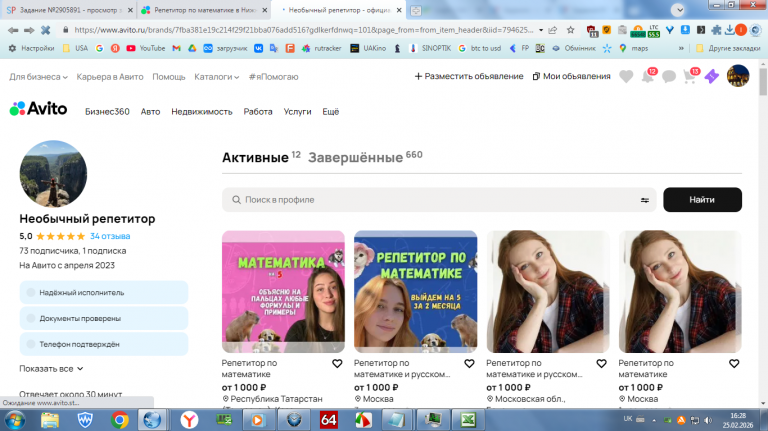Open browser extensions puzzle icon
The width and height of the screenshot is (768, 431).
[716, 30]
